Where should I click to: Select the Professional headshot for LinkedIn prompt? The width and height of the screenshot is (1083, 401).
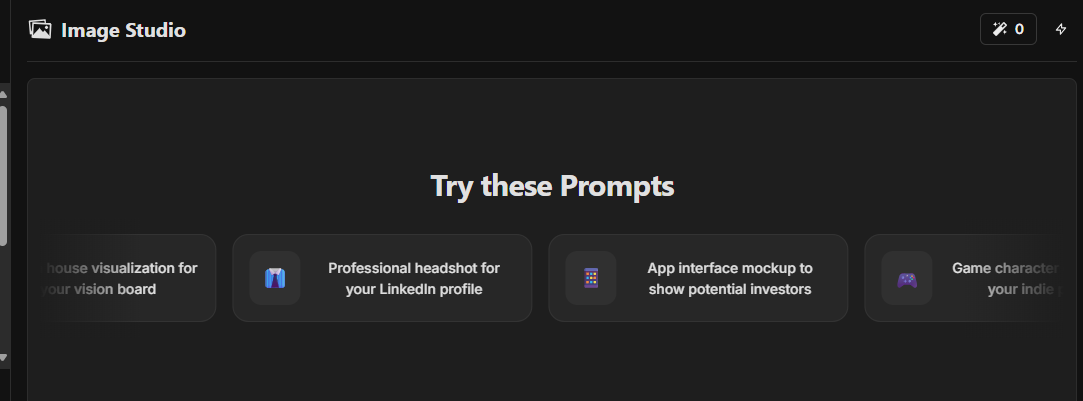382,278
